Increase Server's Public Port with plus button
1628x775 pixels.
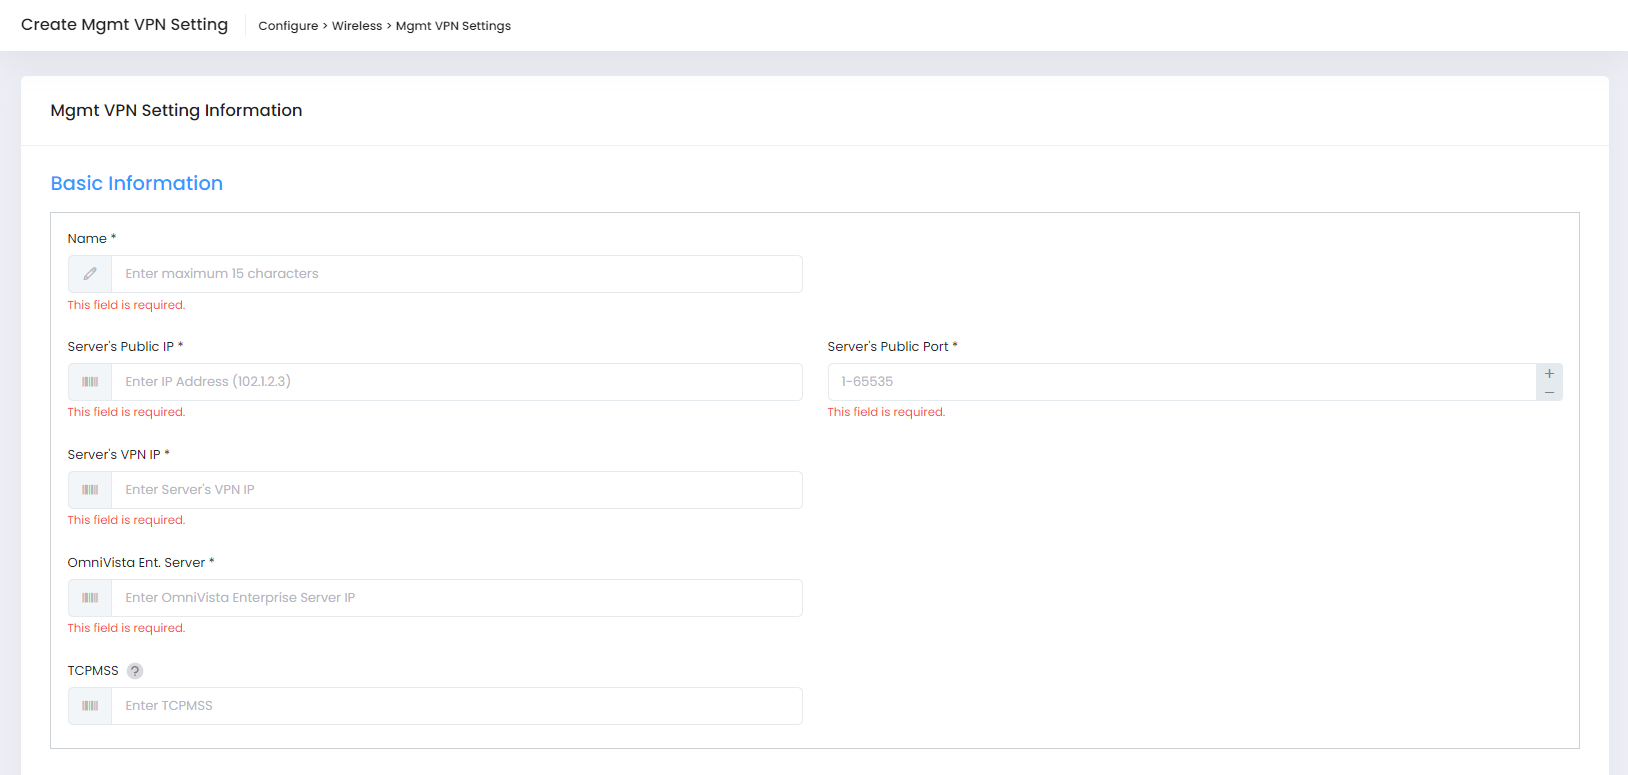tap(1549, 374)
